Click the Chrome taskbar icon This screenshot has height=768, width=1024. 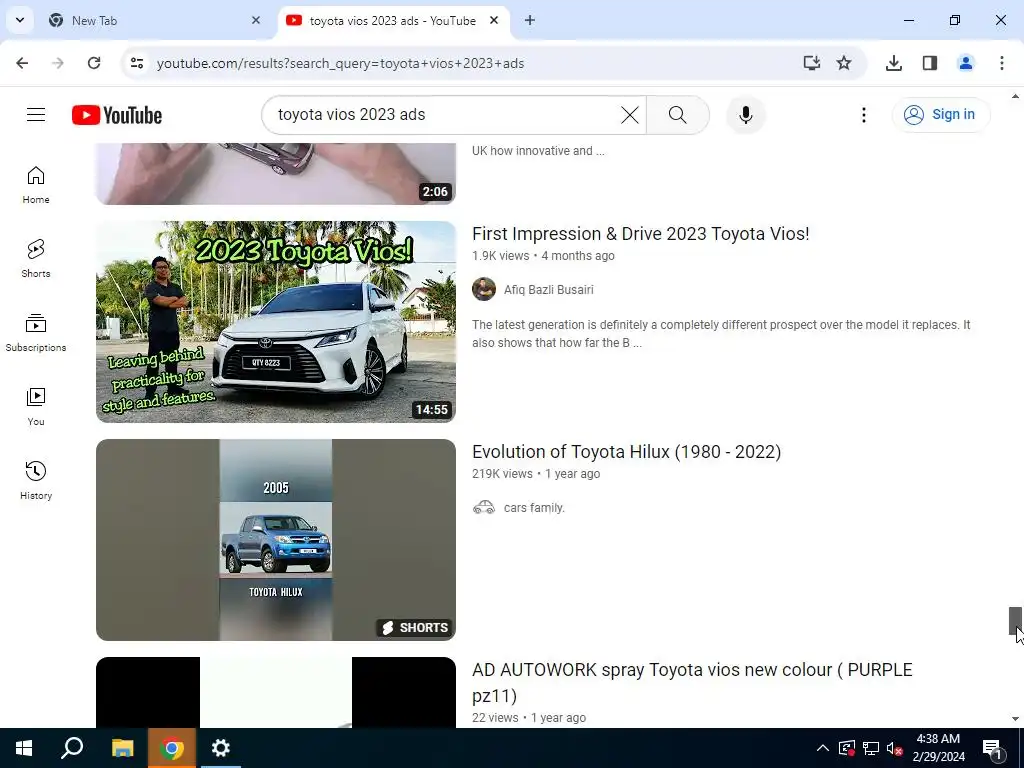pyautogui.click(x=171, y=748)
